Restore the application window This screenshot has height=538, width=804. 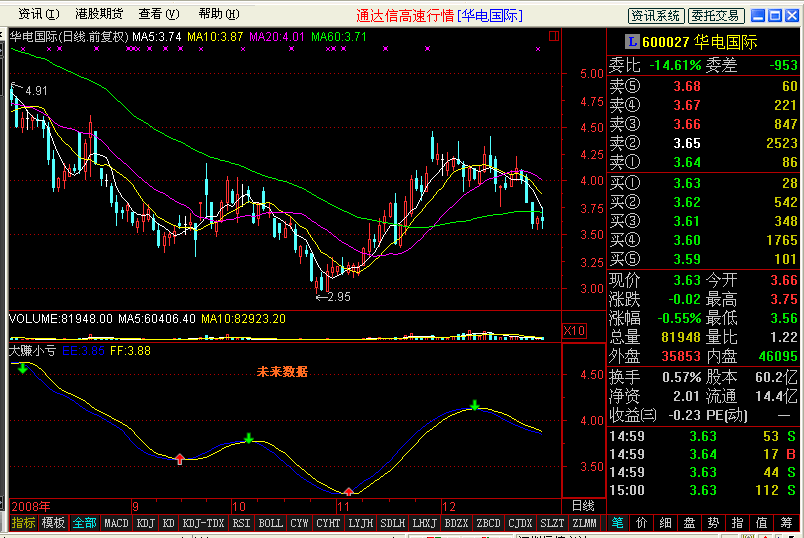[775, 15]
